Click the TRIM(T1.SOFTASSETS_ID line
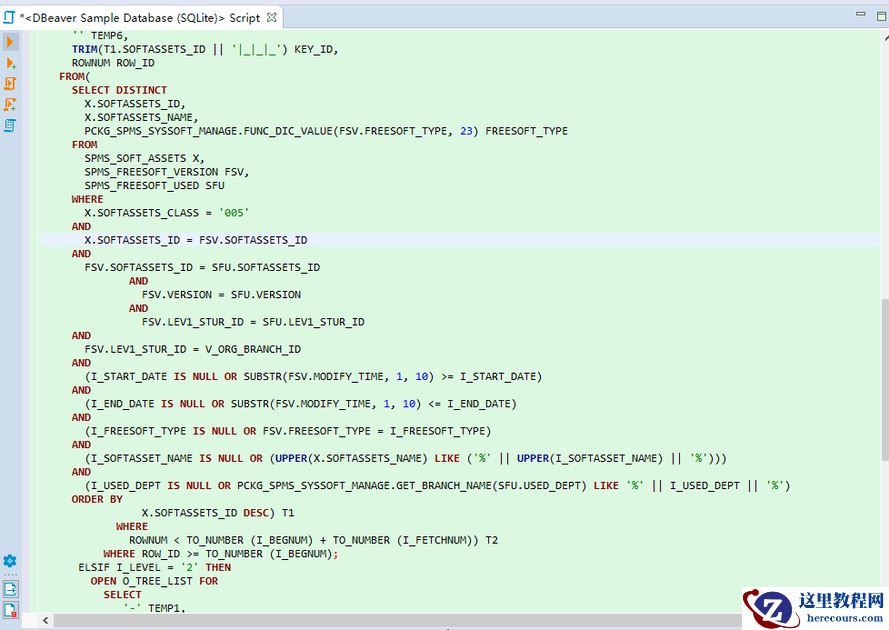 click(x=205, y=49)
